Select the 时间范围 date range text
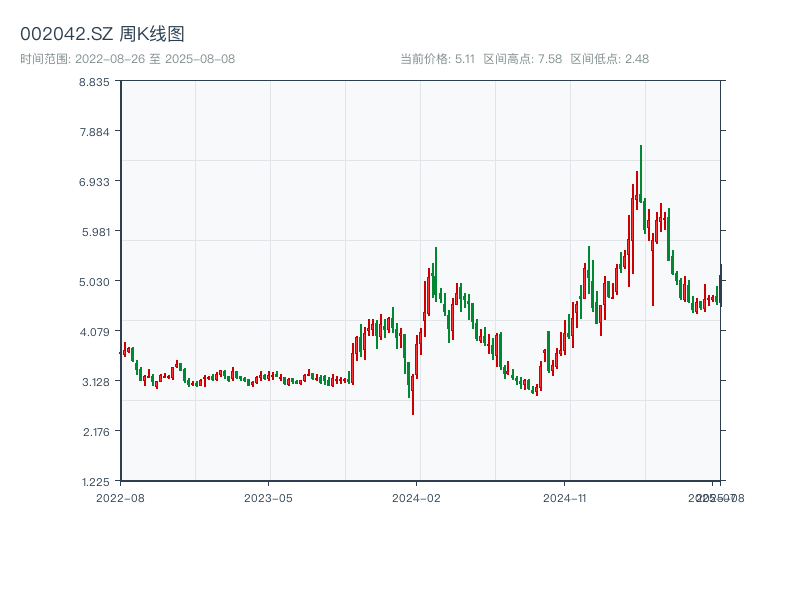 coord(127,59)
